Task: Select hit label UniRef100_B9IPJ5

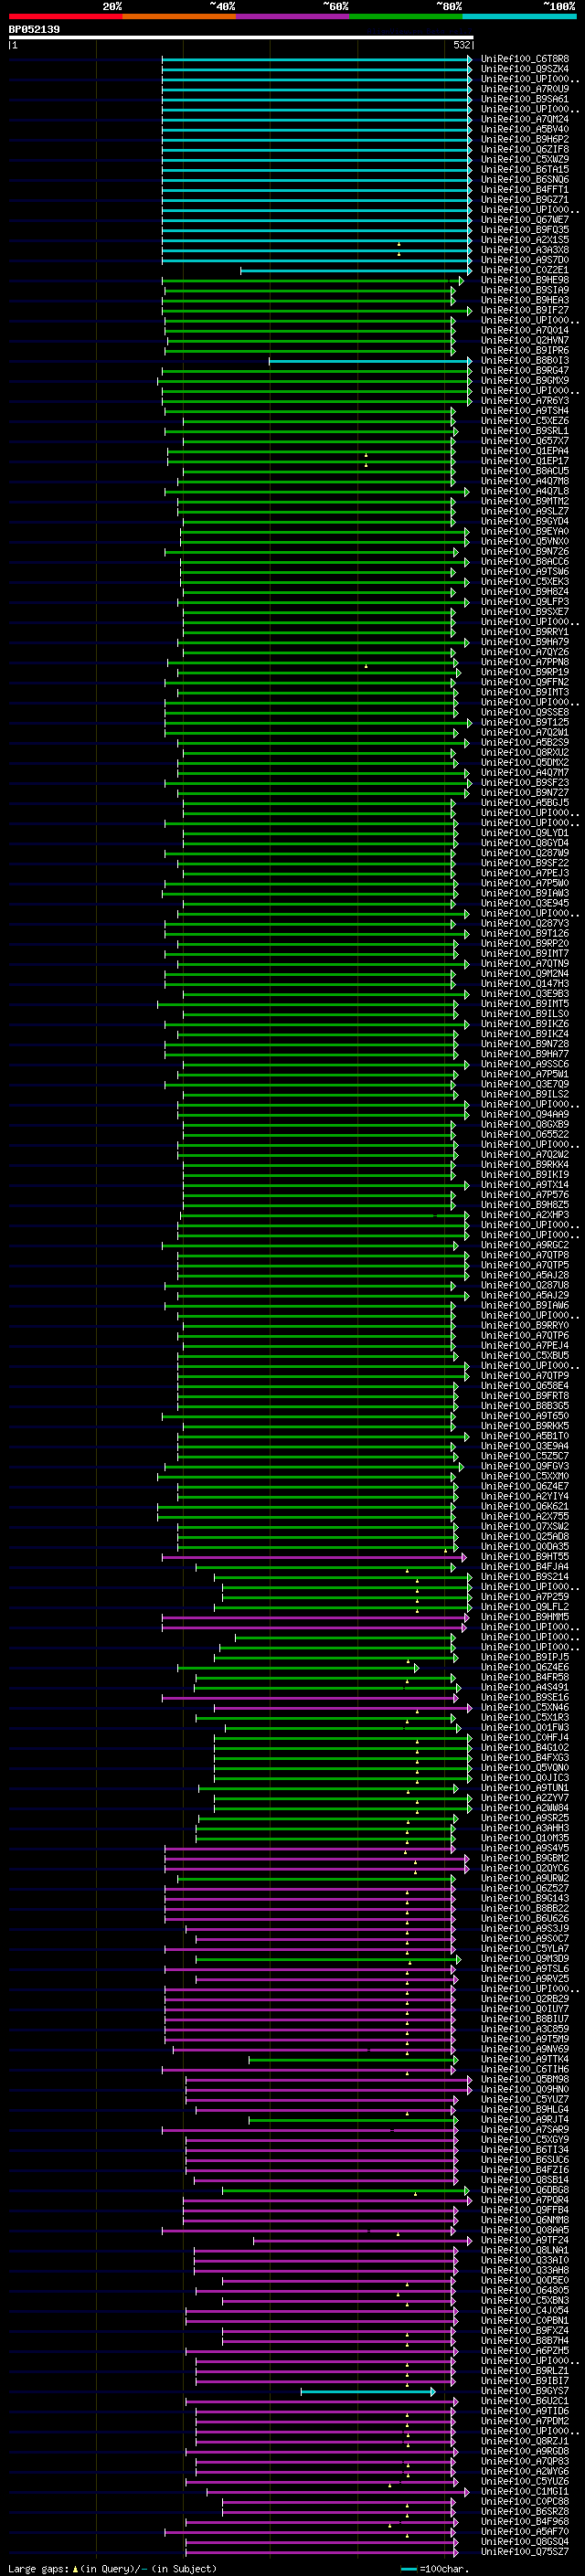Action: pyautogui.click(x=525, y=1657)
